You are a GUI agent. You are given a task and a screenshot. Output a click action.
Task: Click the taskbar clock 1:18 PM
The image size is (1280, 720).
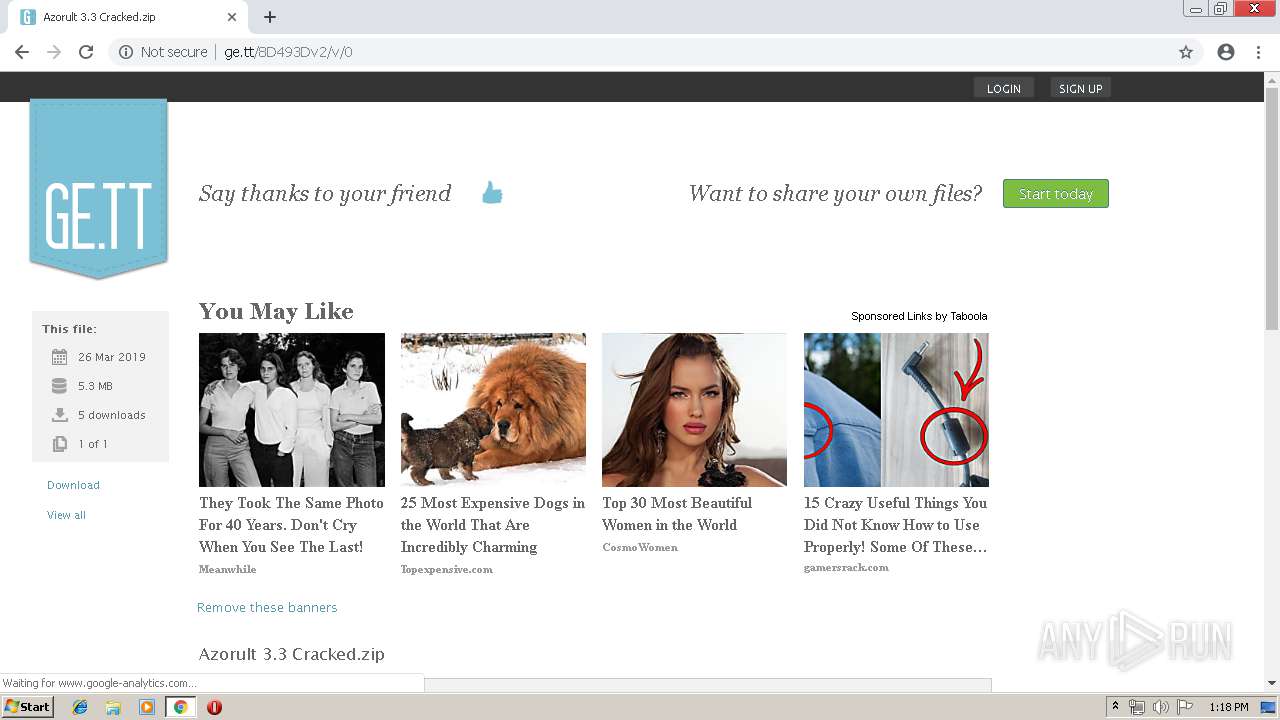click(x=1229, y=707)
